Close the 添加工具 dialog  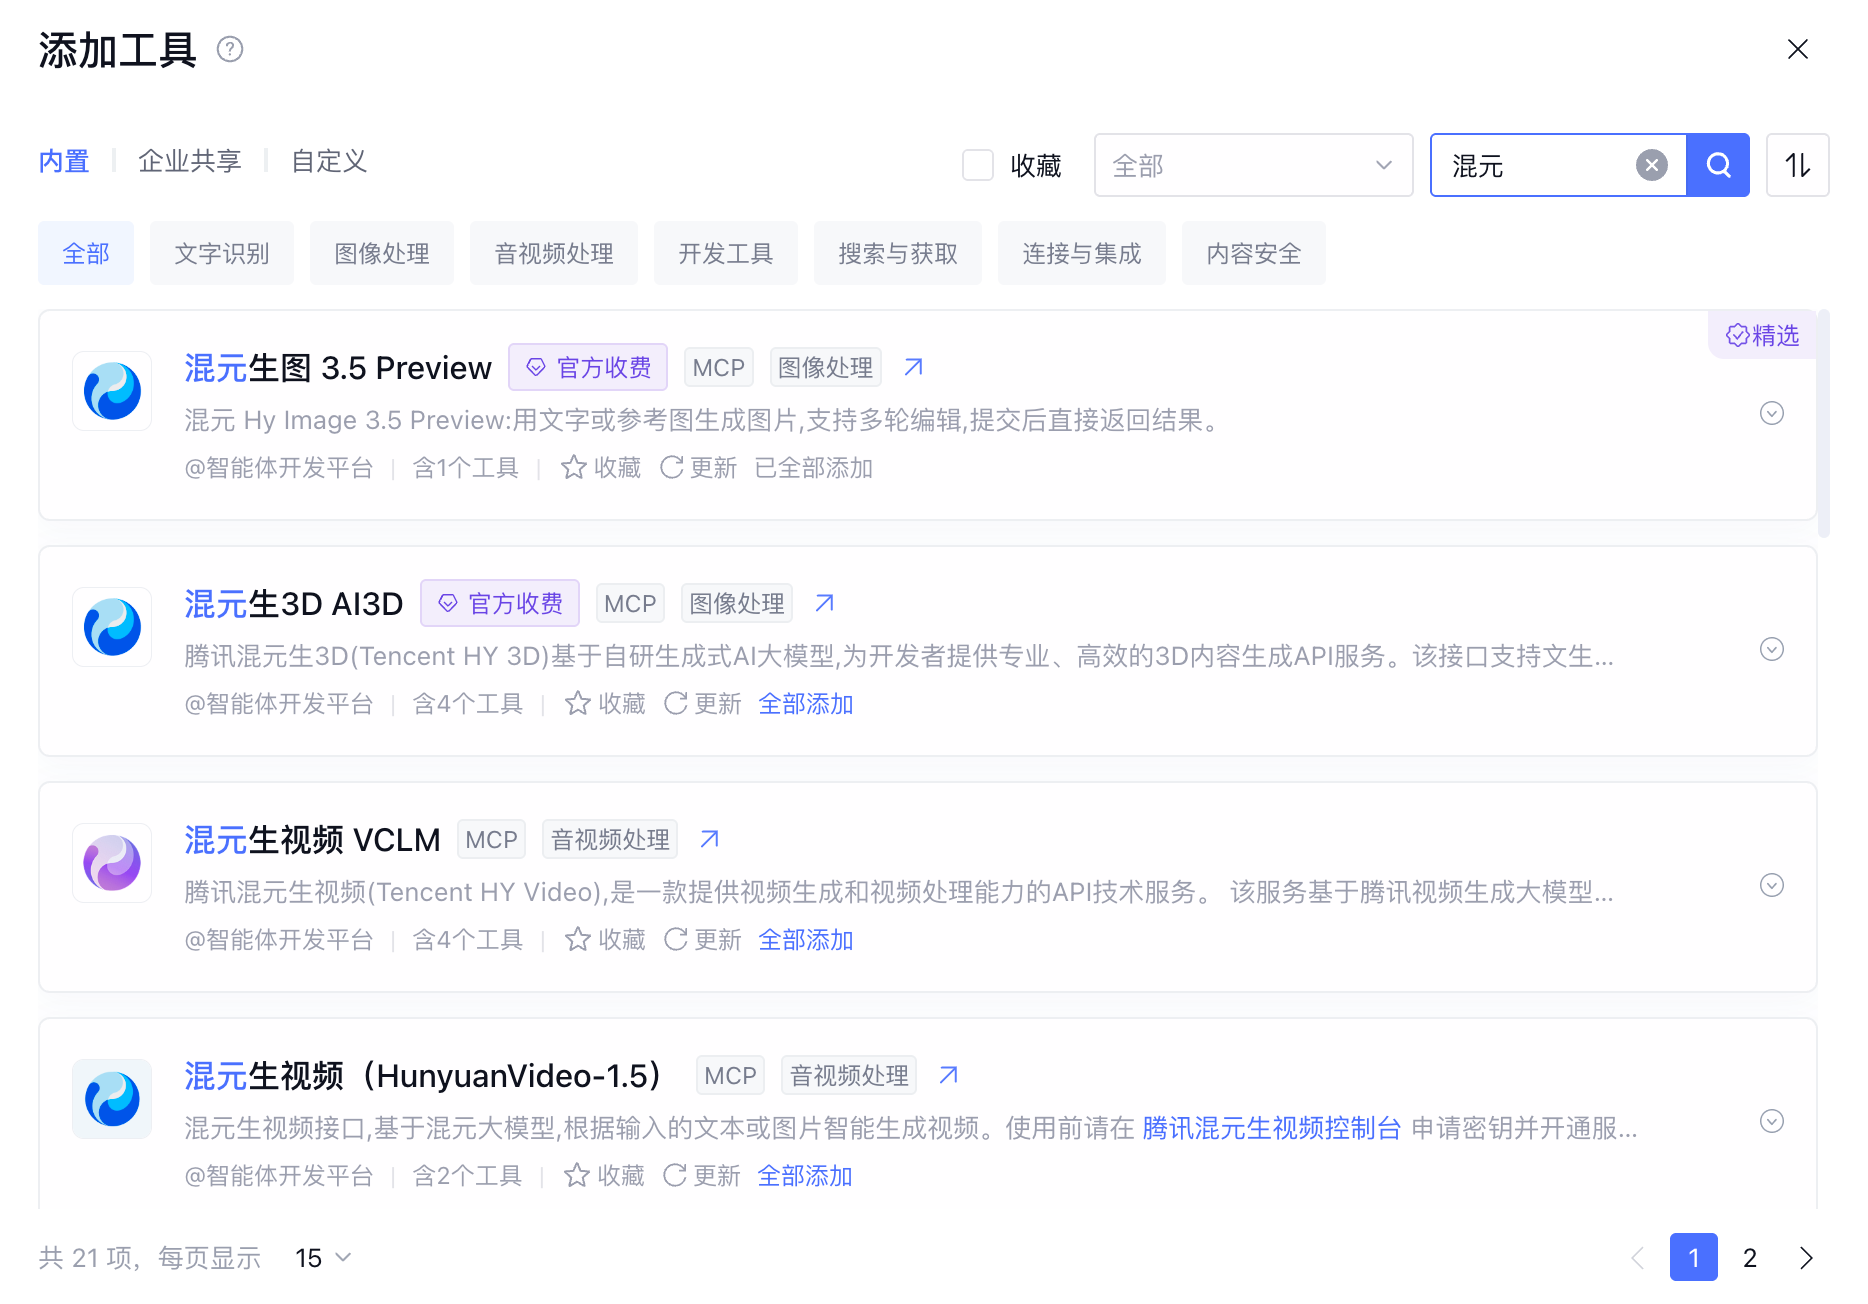click(1797, 49)
